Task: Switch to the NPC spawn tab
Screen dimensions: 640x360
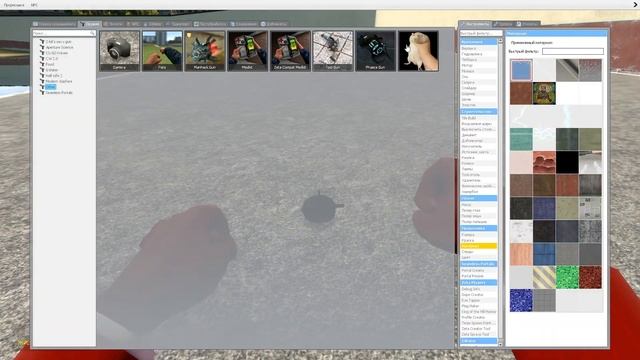Action: click(x=133, y=24)
